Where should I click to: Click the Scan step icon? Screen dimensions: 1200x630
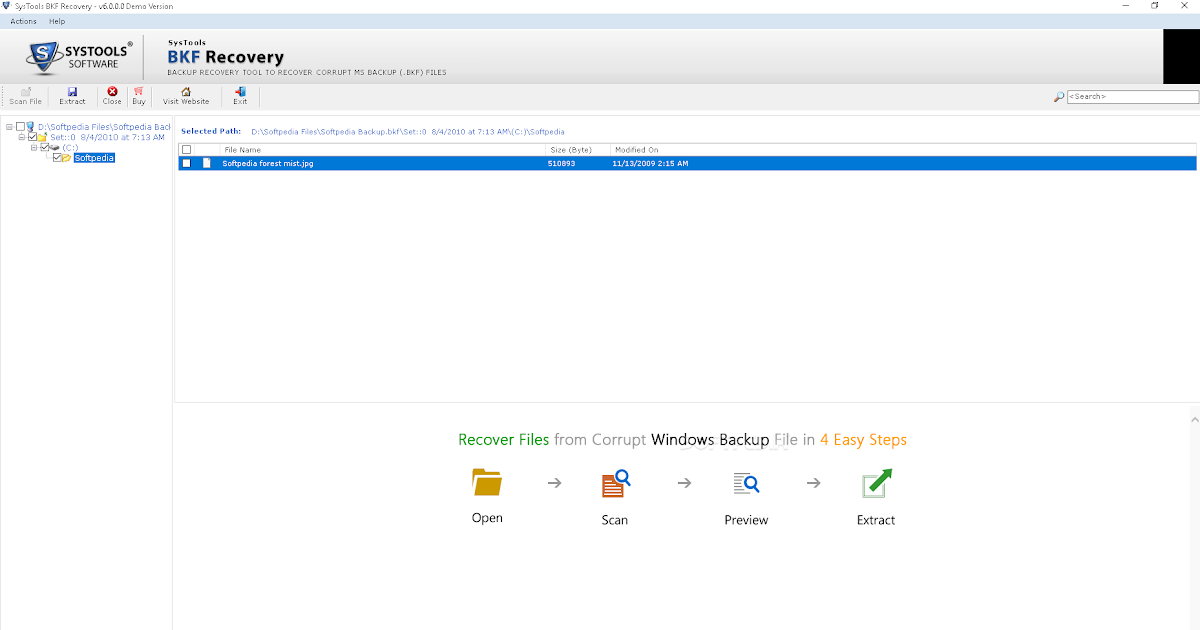(x=615, y=484)
